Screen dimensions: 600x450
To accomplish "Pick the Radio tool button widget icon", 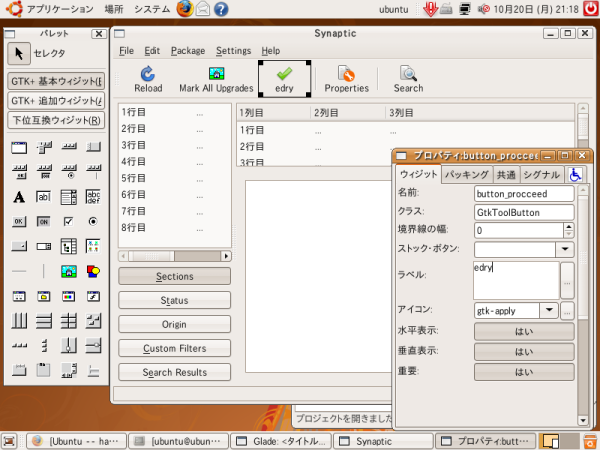I will (69, 172).
